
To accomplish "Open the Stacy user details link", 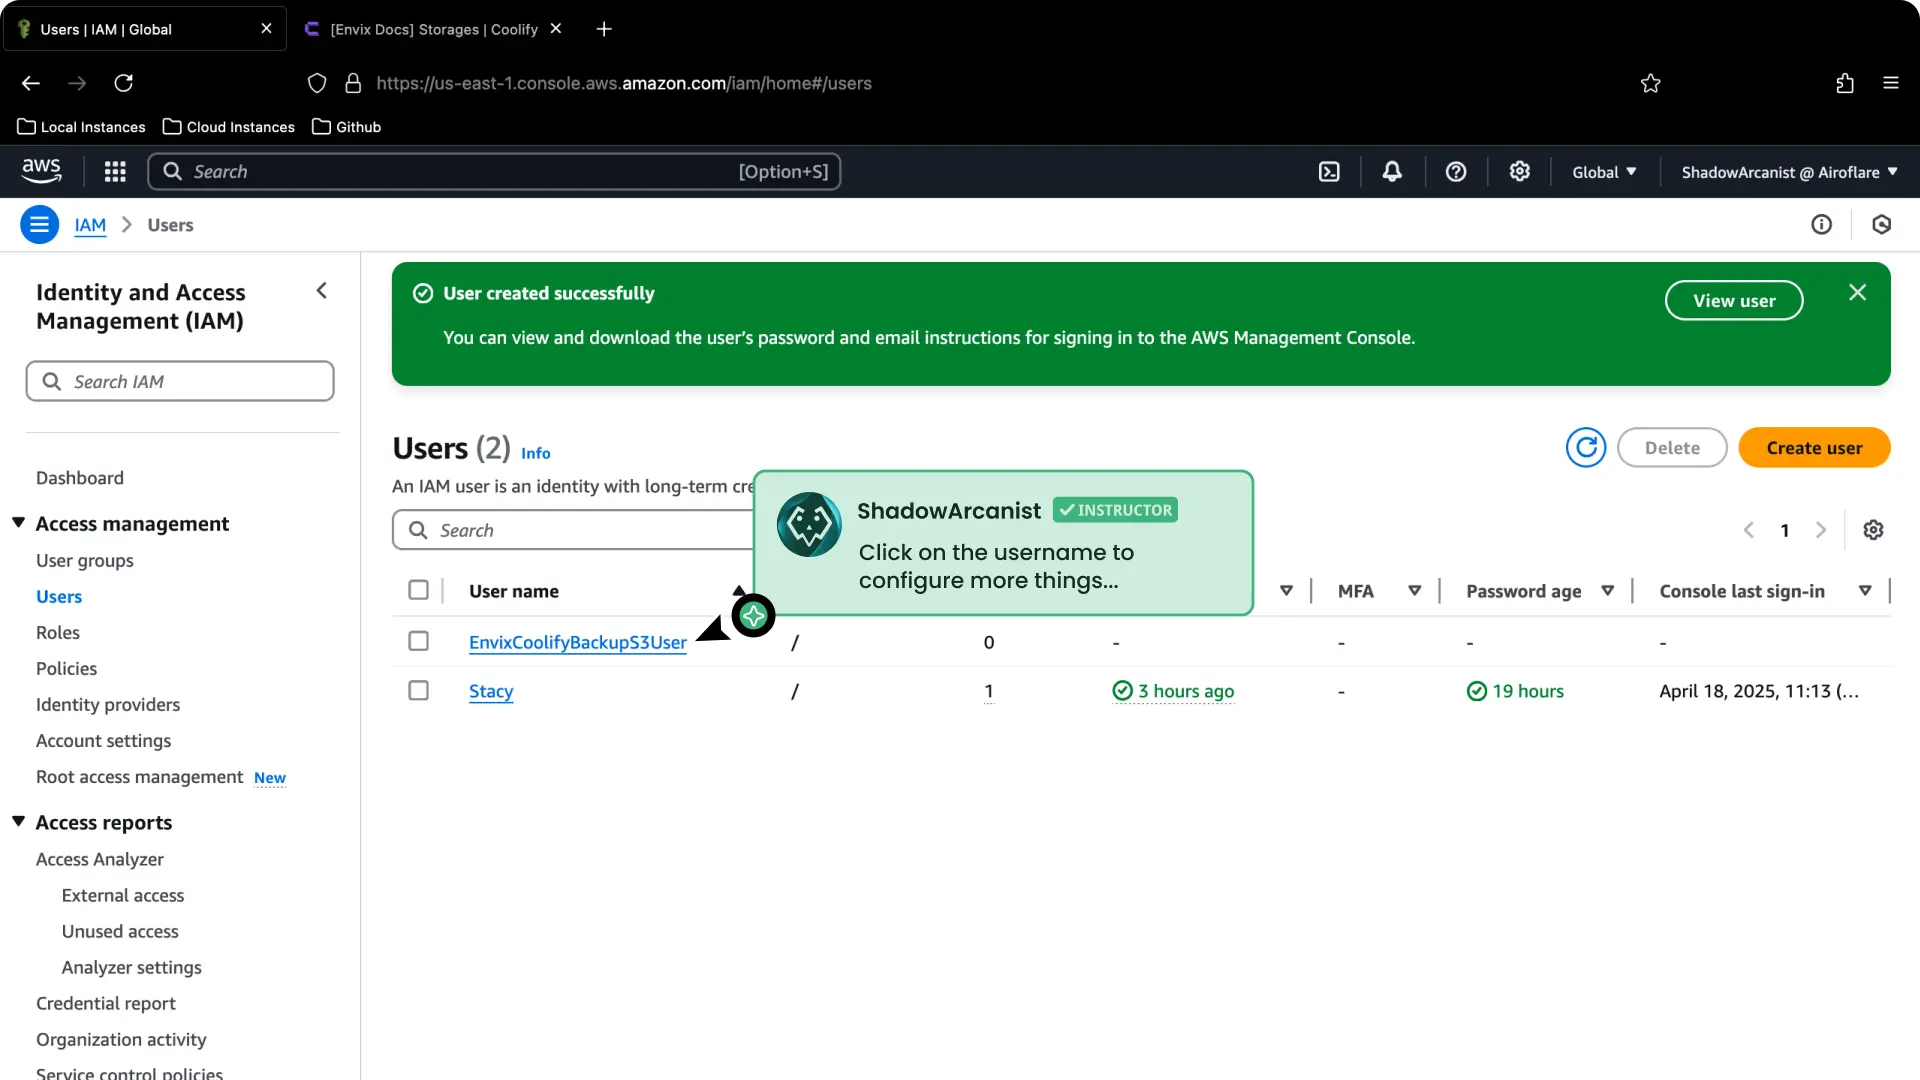I will [x=489, y=690].
